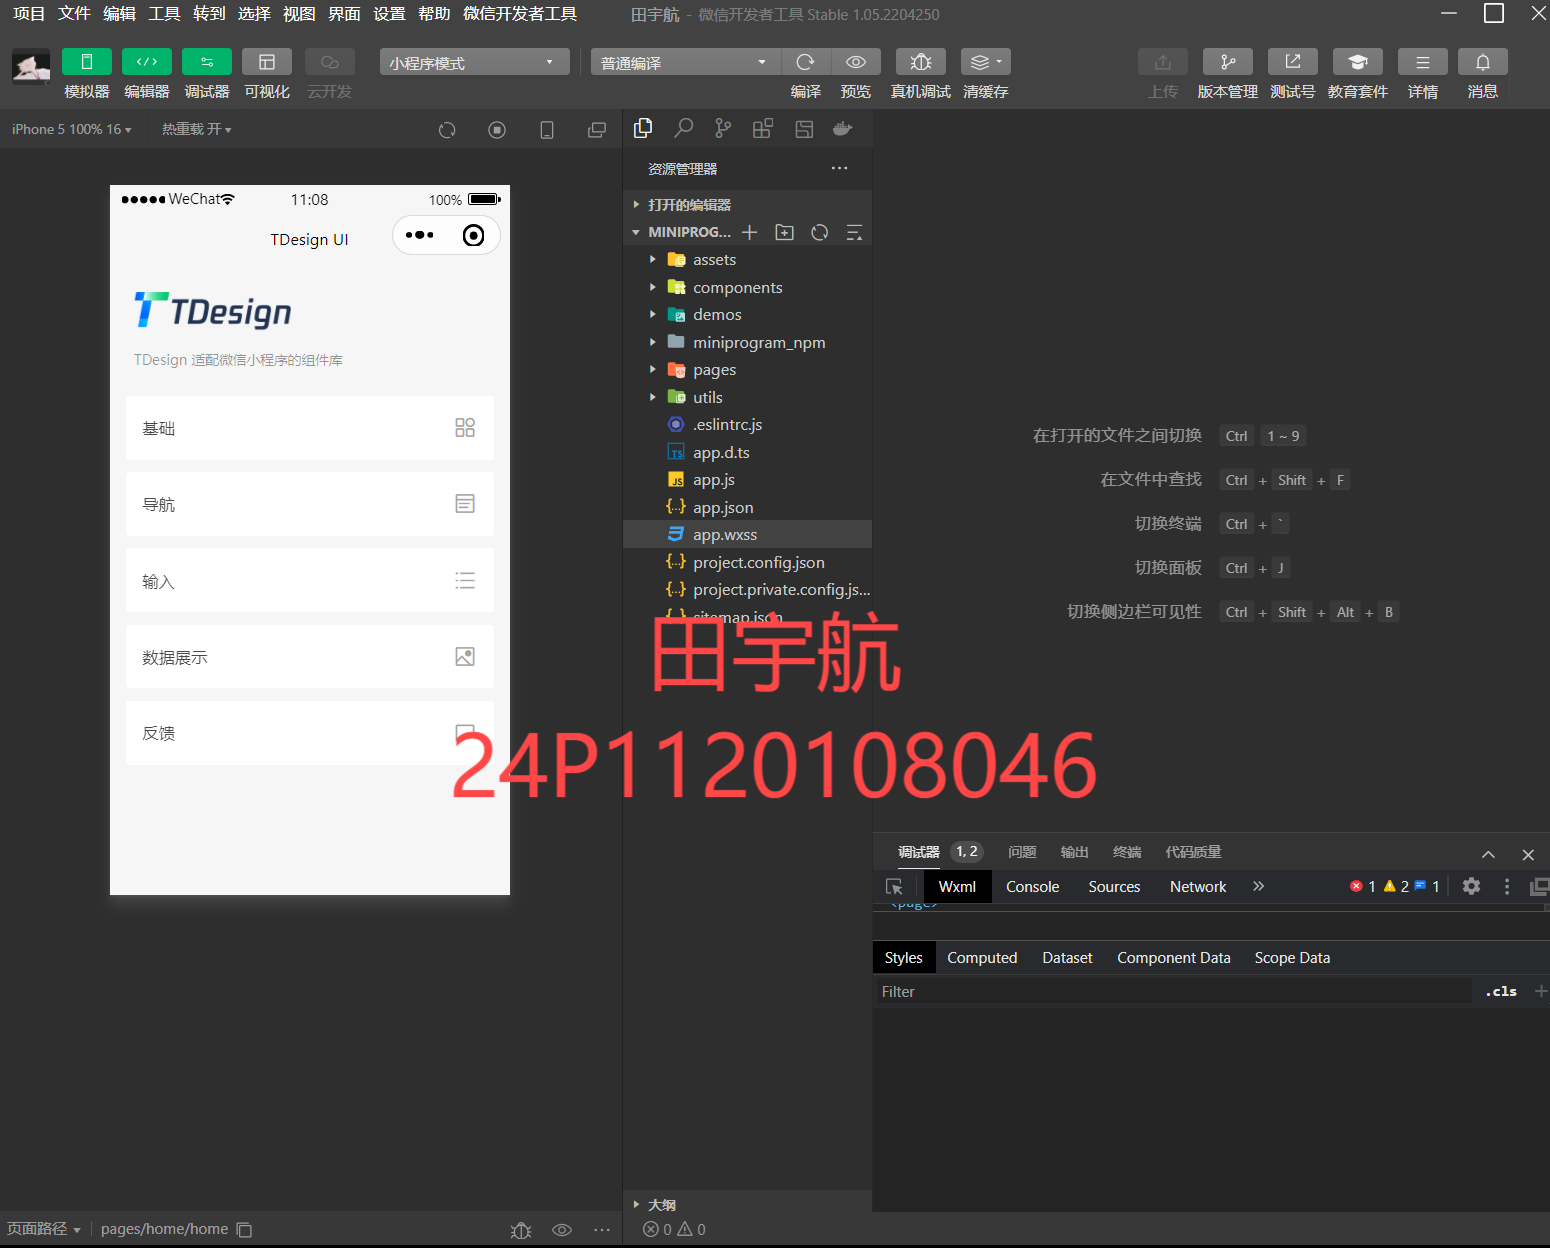Open the test account icon
Viewport: 1550px width, 1248px height.
coord(1293,62)
